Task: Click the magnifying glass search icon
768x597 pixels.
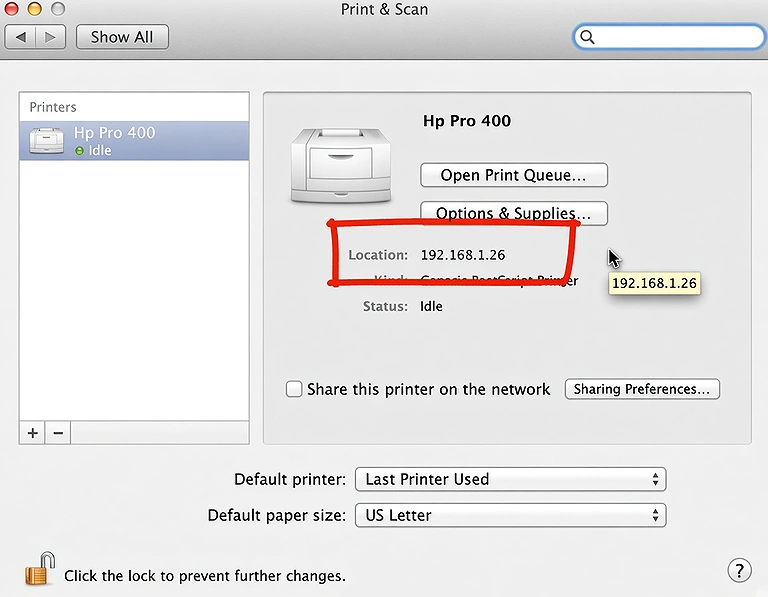Action: tap(587, 37)
